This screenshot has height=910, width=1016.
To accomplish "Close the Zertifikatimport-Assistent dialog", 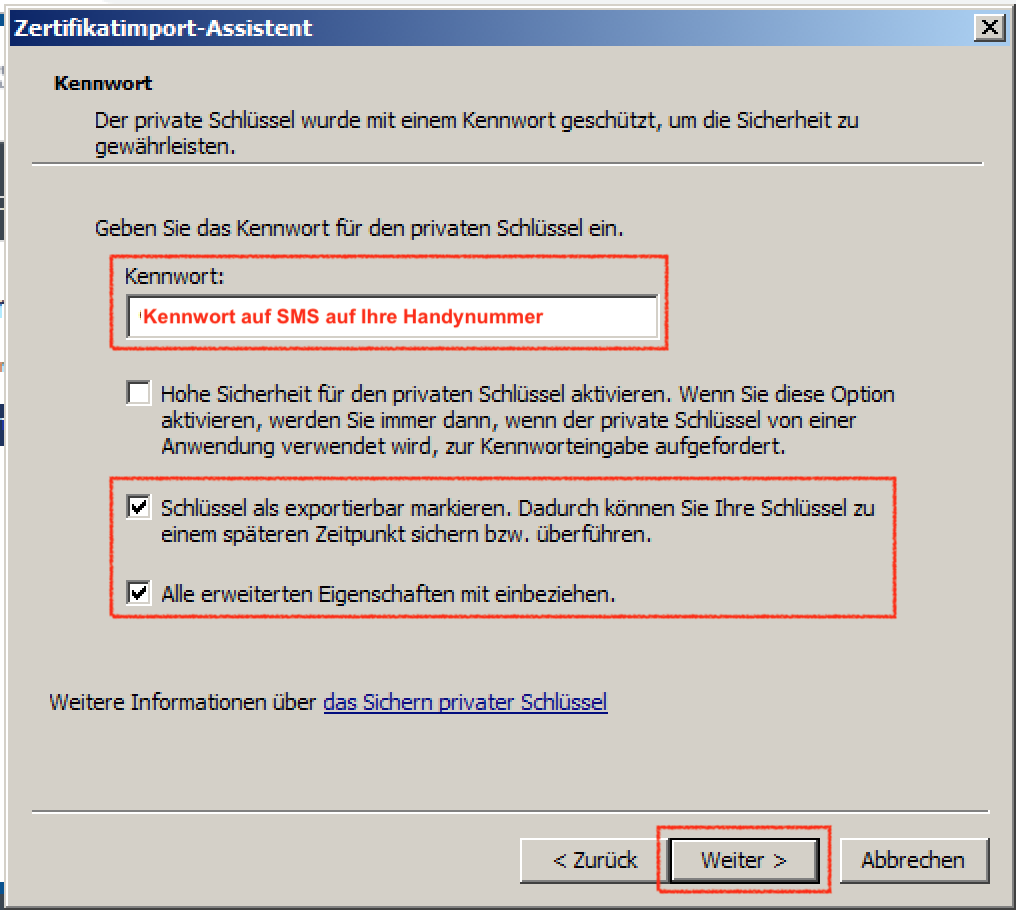I will click(x=989, y=28).
